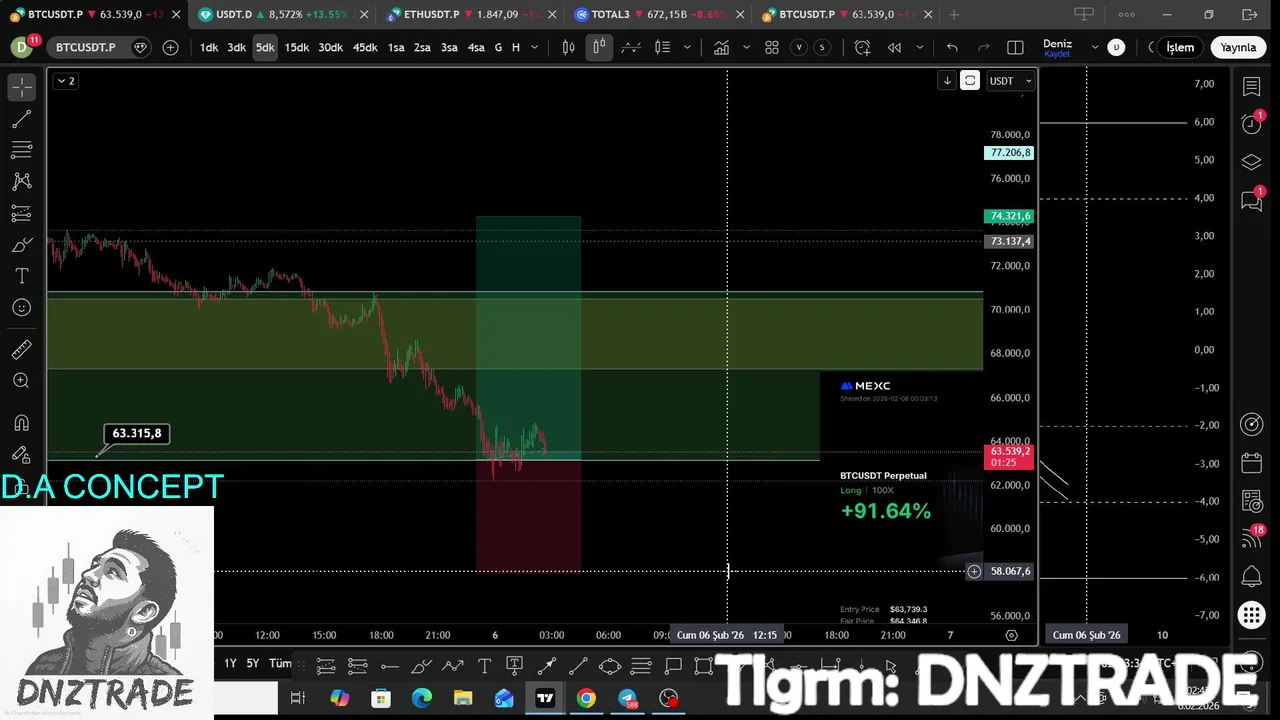Open the Deniz layout dropdown arrow
Screen dimensions: 1280x720
click(1095, 47)
